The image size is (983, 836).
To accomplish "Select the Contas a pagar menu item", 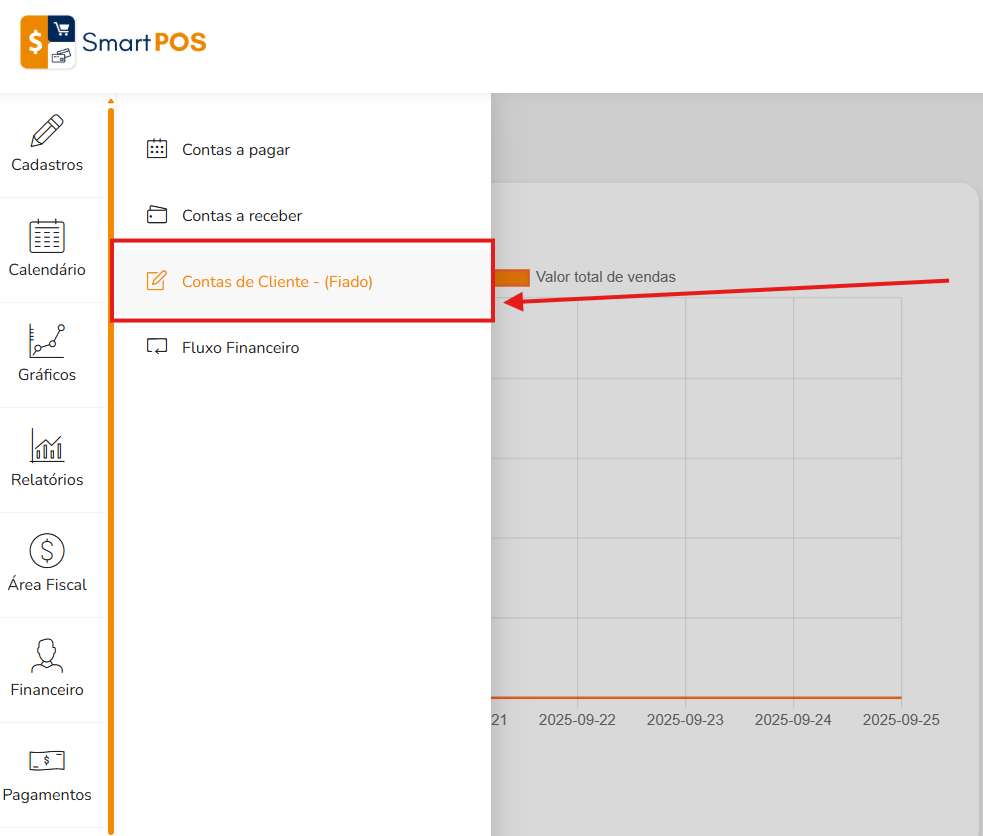I will click(303, 150).
